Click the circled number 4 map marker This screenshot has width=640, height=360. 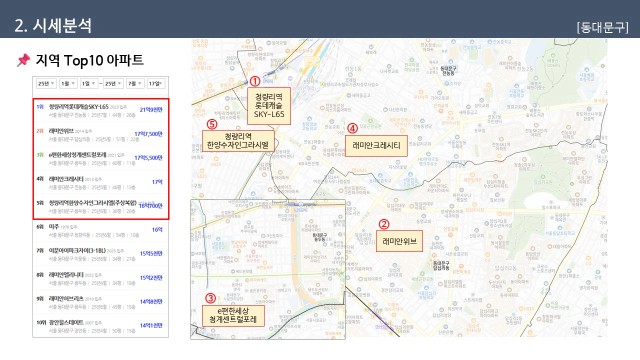point(352,129)
